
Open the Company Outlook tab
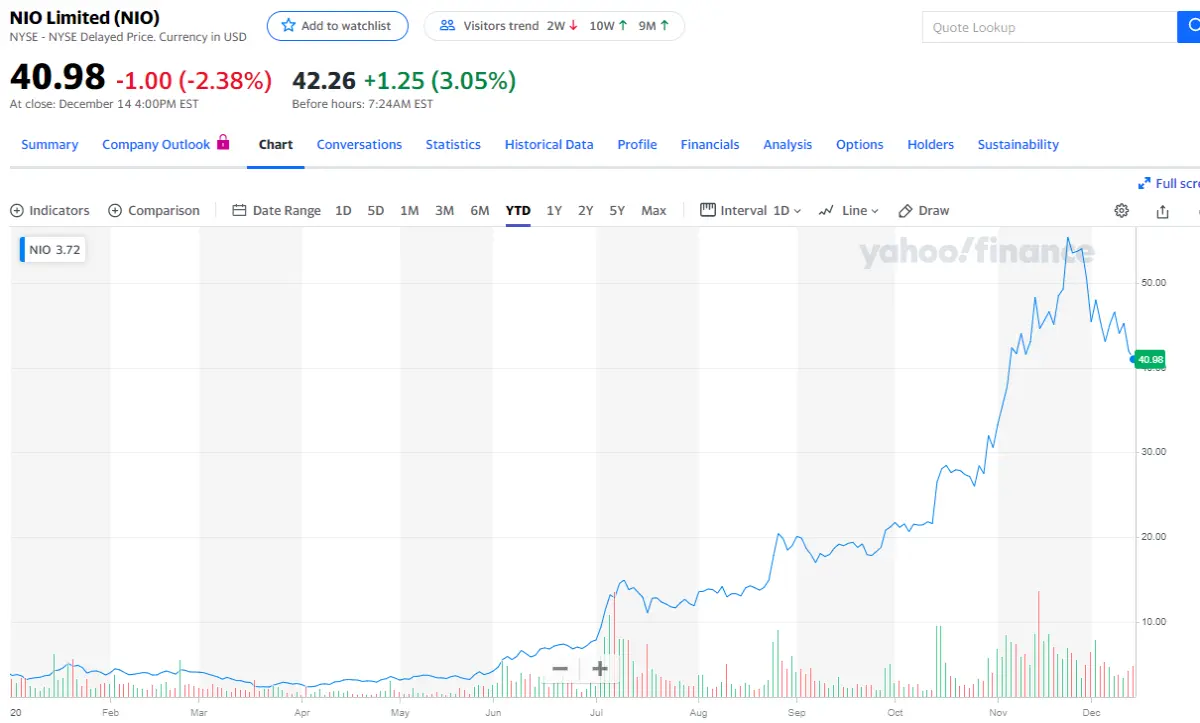click(x=156, y=145)
